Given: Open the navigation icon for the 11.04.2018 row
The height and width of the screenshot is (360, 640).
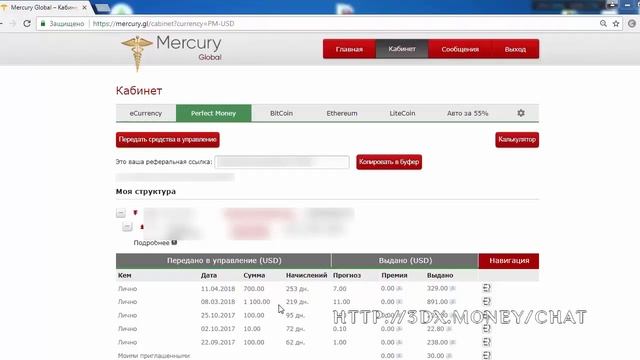Looking at the screenshot, I should click(x=487, y=288).
